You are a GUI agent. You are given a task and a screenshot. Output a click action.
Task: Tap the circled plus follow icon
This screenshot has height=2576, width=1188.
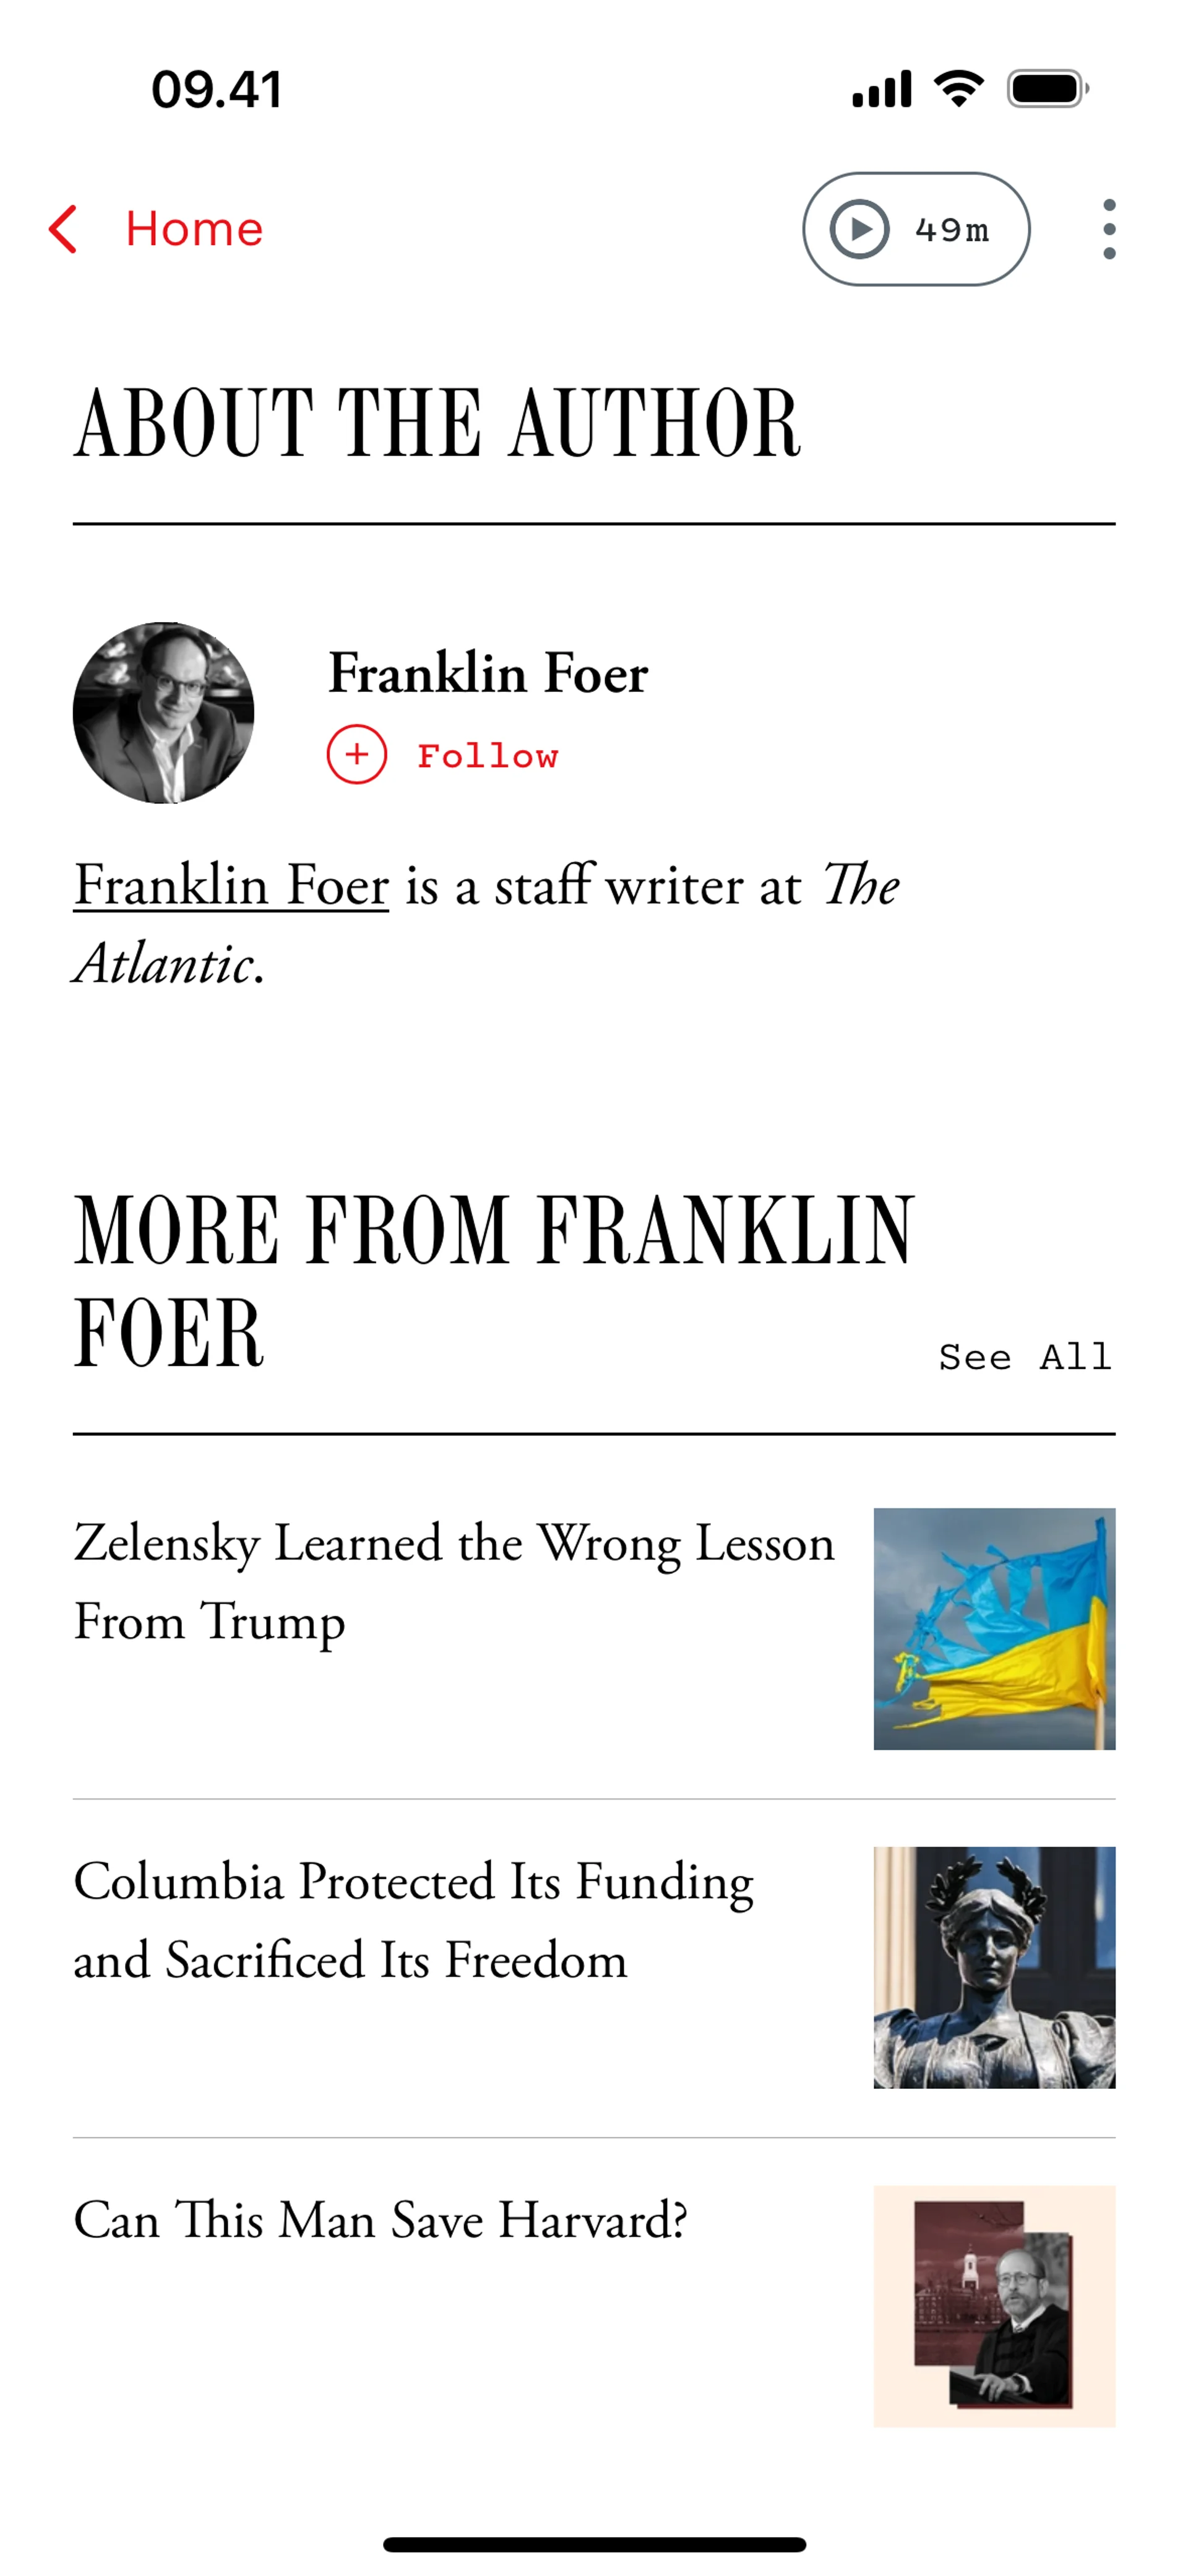[356, 754]
